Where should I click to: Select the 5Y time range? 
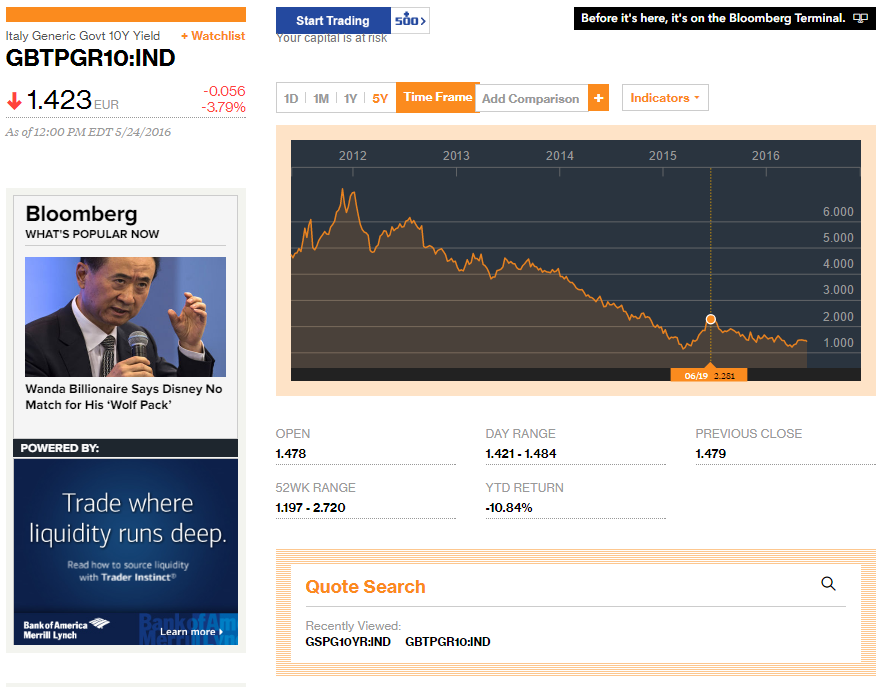[380, 98]
